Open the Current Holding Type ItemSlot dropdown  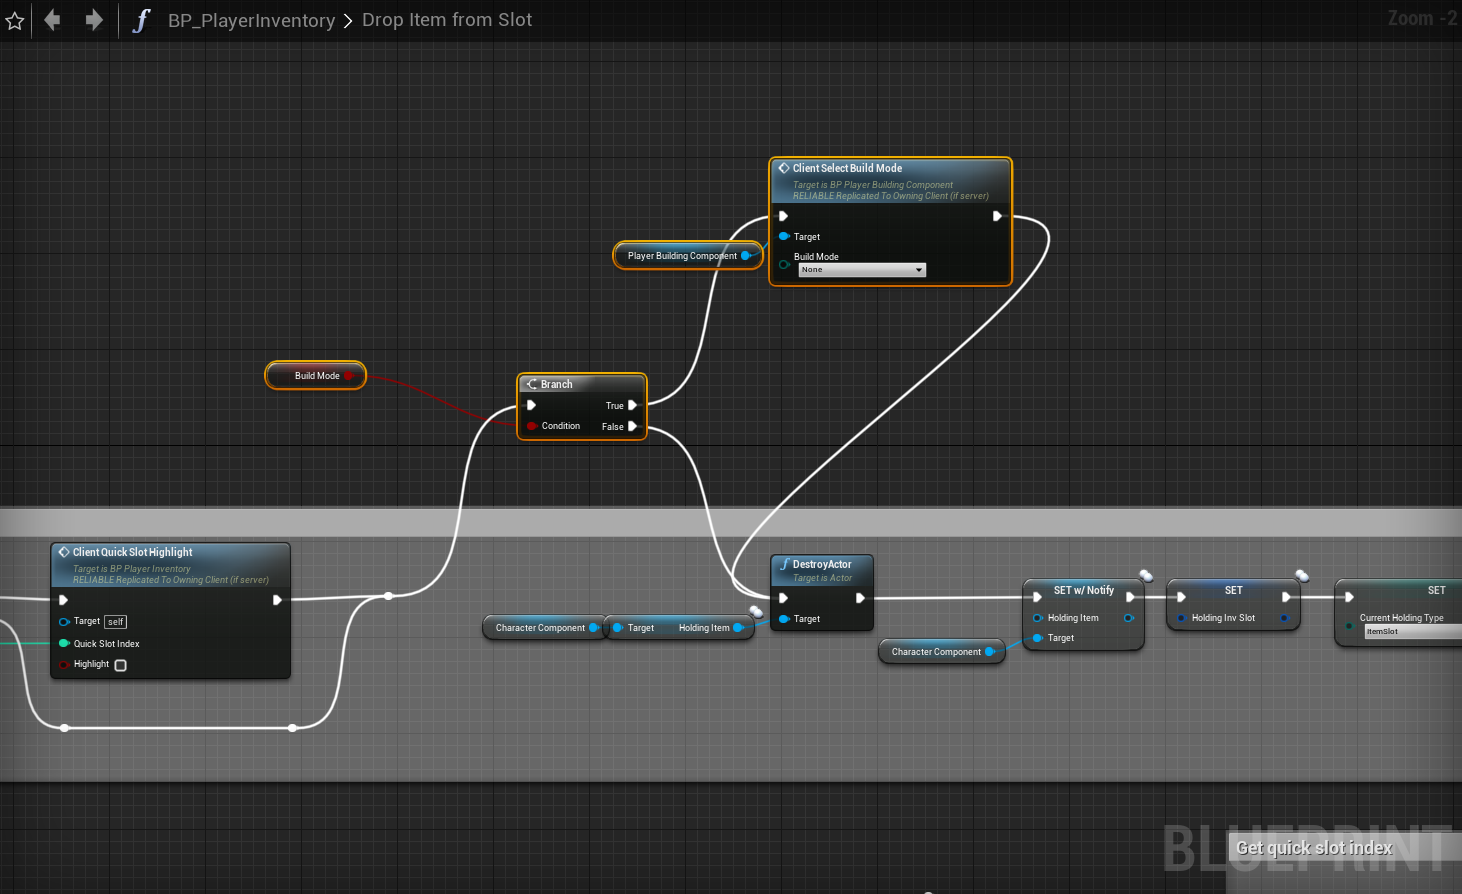pos(1413,632)
